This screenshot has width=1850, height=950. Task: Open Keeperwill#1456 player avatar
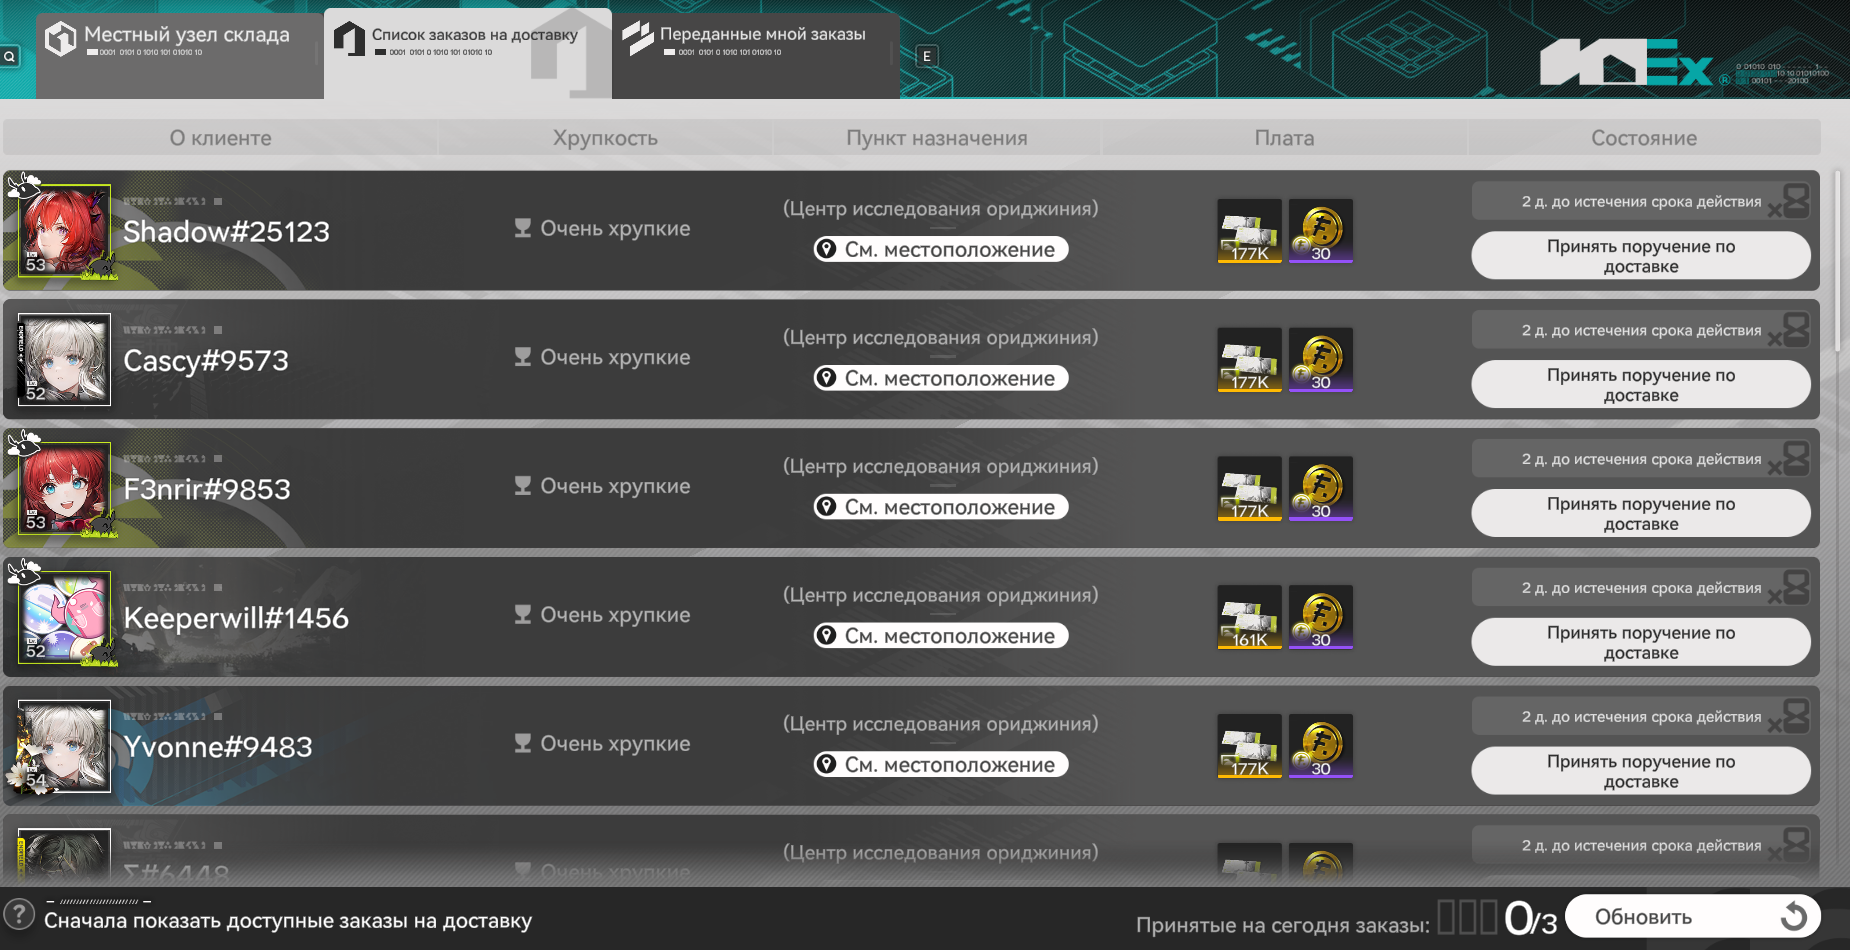pos(64,617)
